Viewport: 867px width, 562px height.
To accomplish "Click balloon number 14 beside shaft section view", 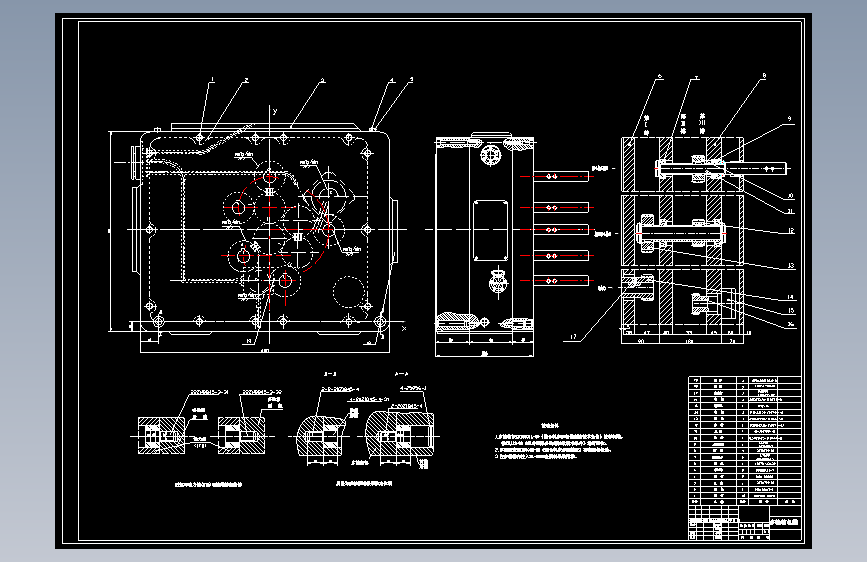I will tap(791, 297).
